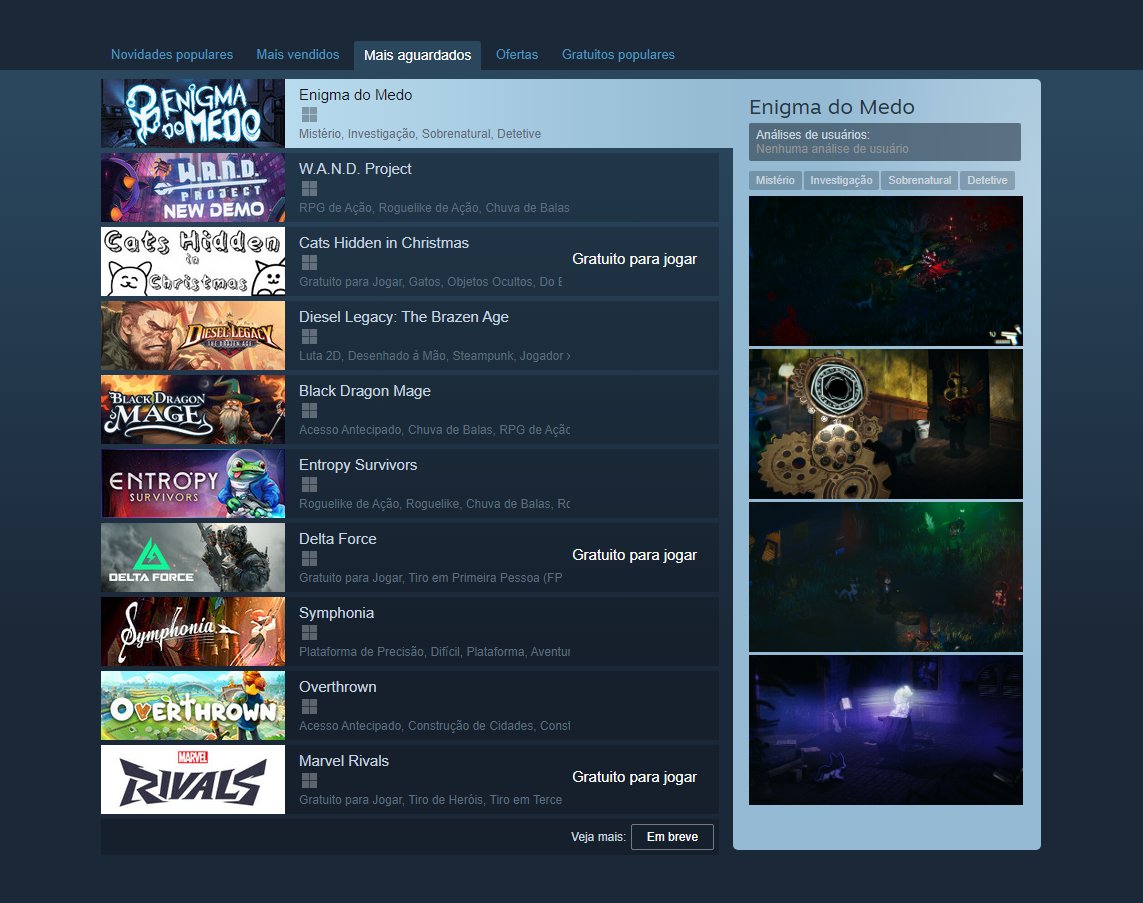The image size is (1143, 903).
Task: Click Gratuito para jogar on Marvel Rivals row
Action: [x=634, y=777]
